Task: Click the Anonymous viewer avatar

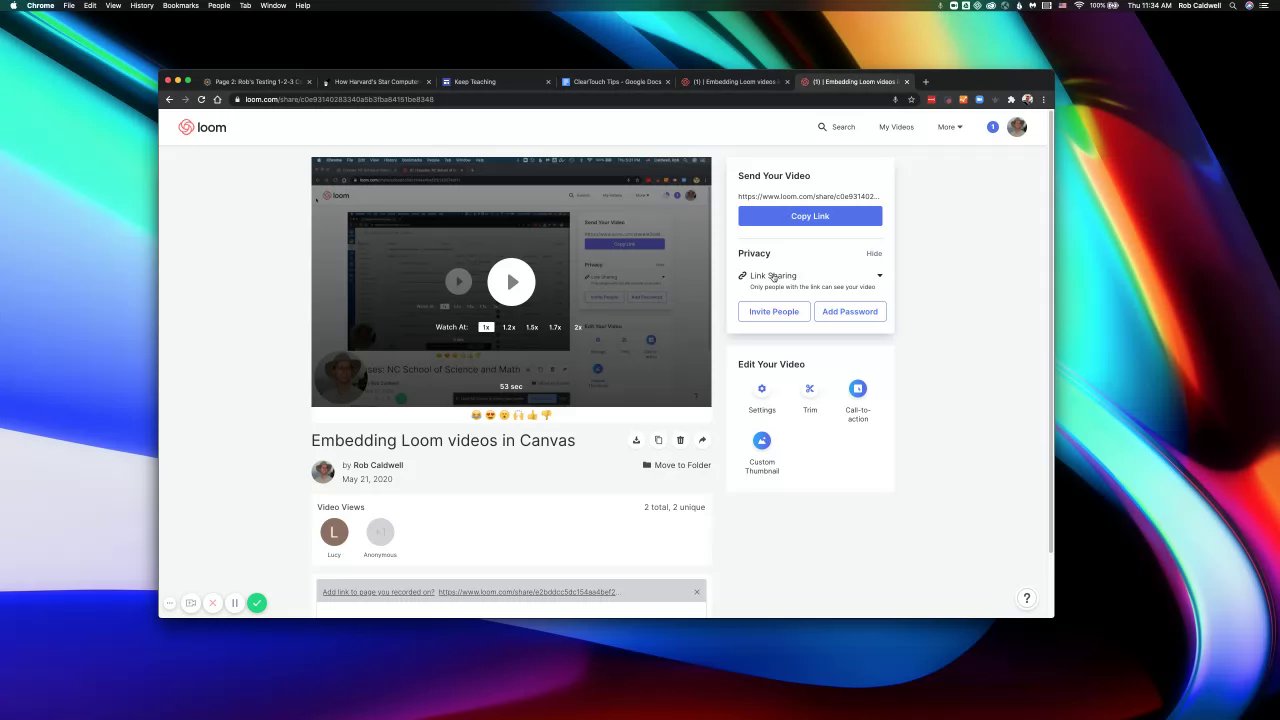Action: point(380,533)
